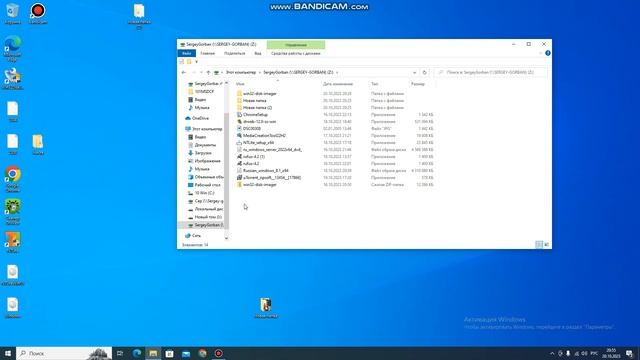Go up one folder level arrow
Screen dimensions: 640x360
tap(208, 72)
